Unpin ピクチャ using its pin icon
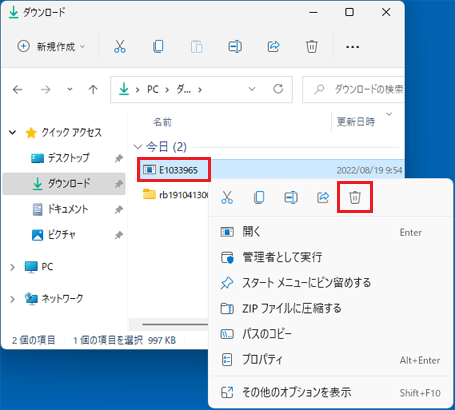 [x=119, y=235]
